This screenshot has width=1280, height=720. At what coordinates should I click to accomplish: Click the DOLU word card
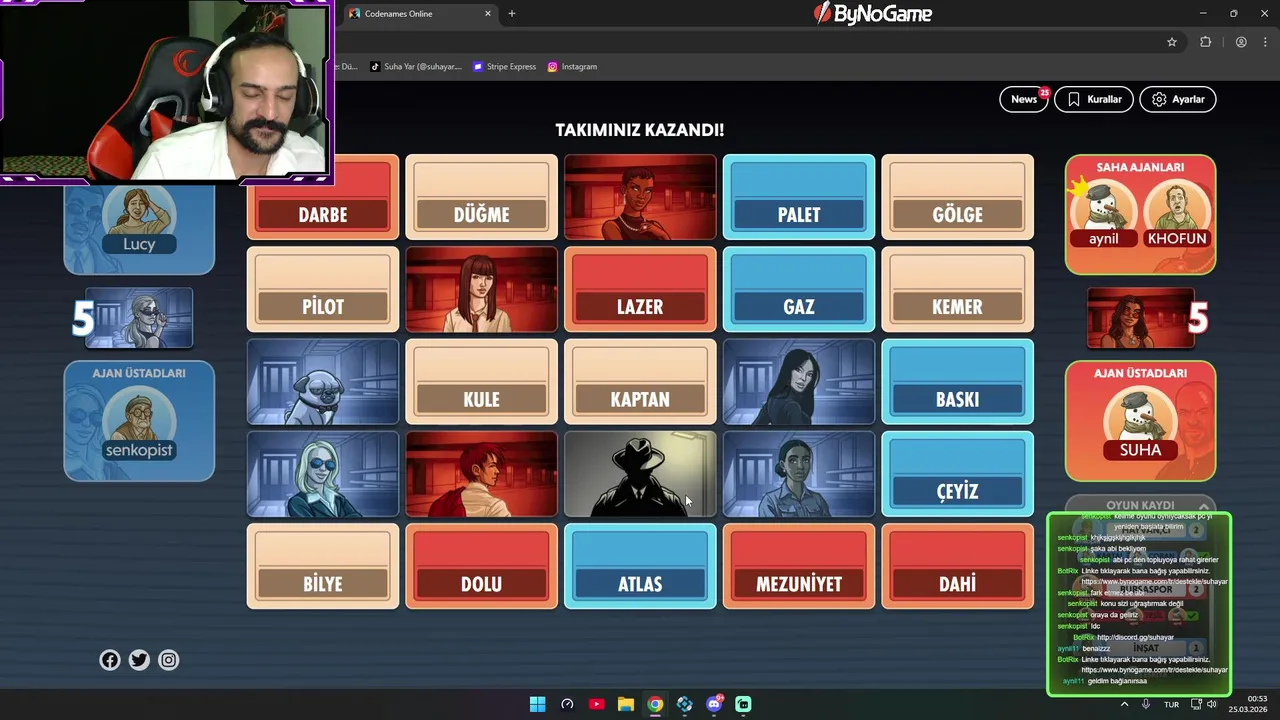coord(481,566)
